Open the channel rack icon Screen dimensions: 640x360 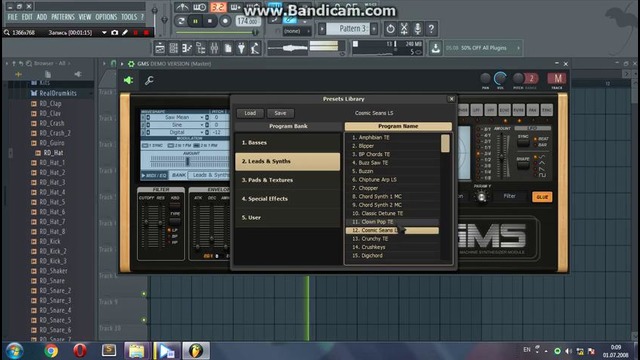173,48
